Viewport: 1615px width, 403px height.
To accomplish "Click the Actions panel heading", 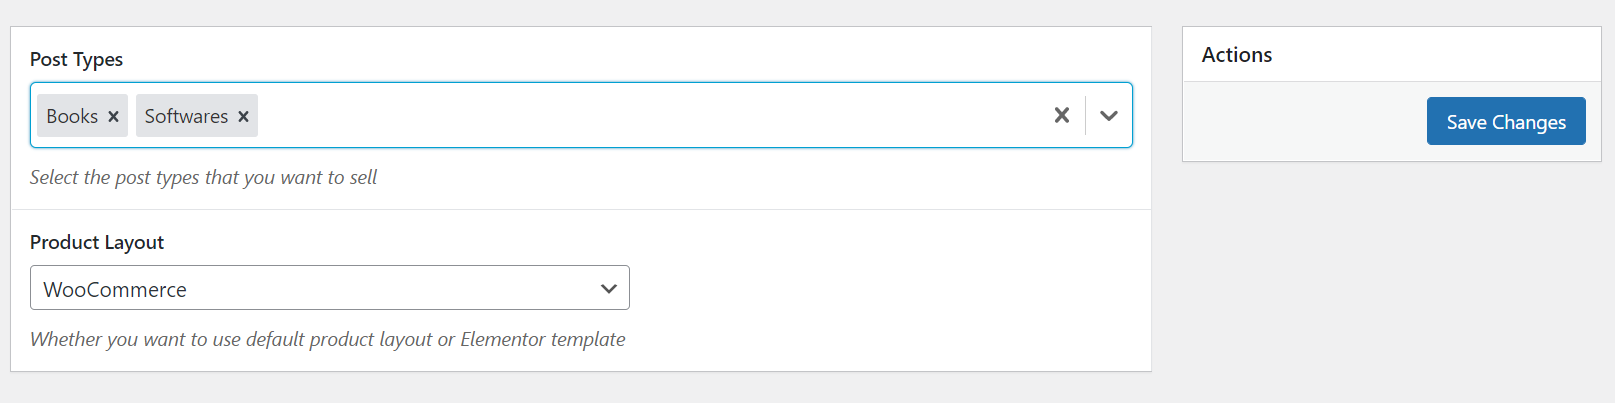I will [x=1237, y=55].
